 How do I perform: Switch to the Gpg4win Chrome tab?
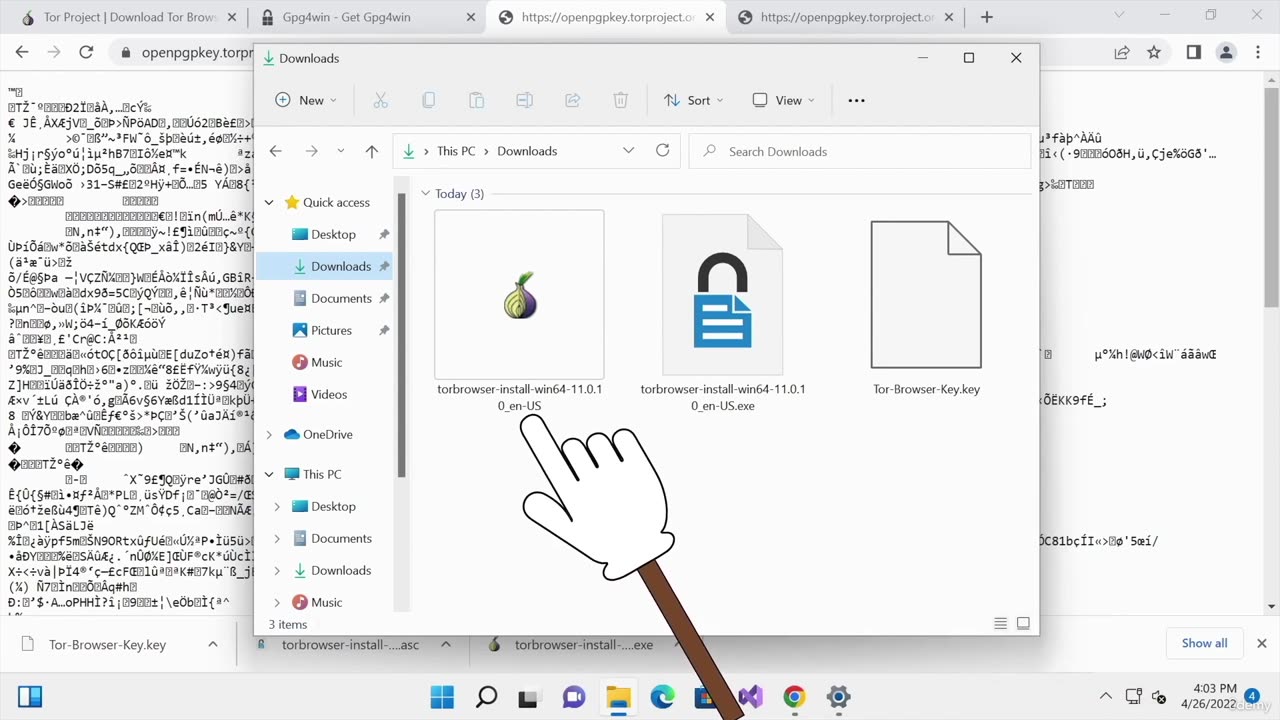[x=366, y=17]
